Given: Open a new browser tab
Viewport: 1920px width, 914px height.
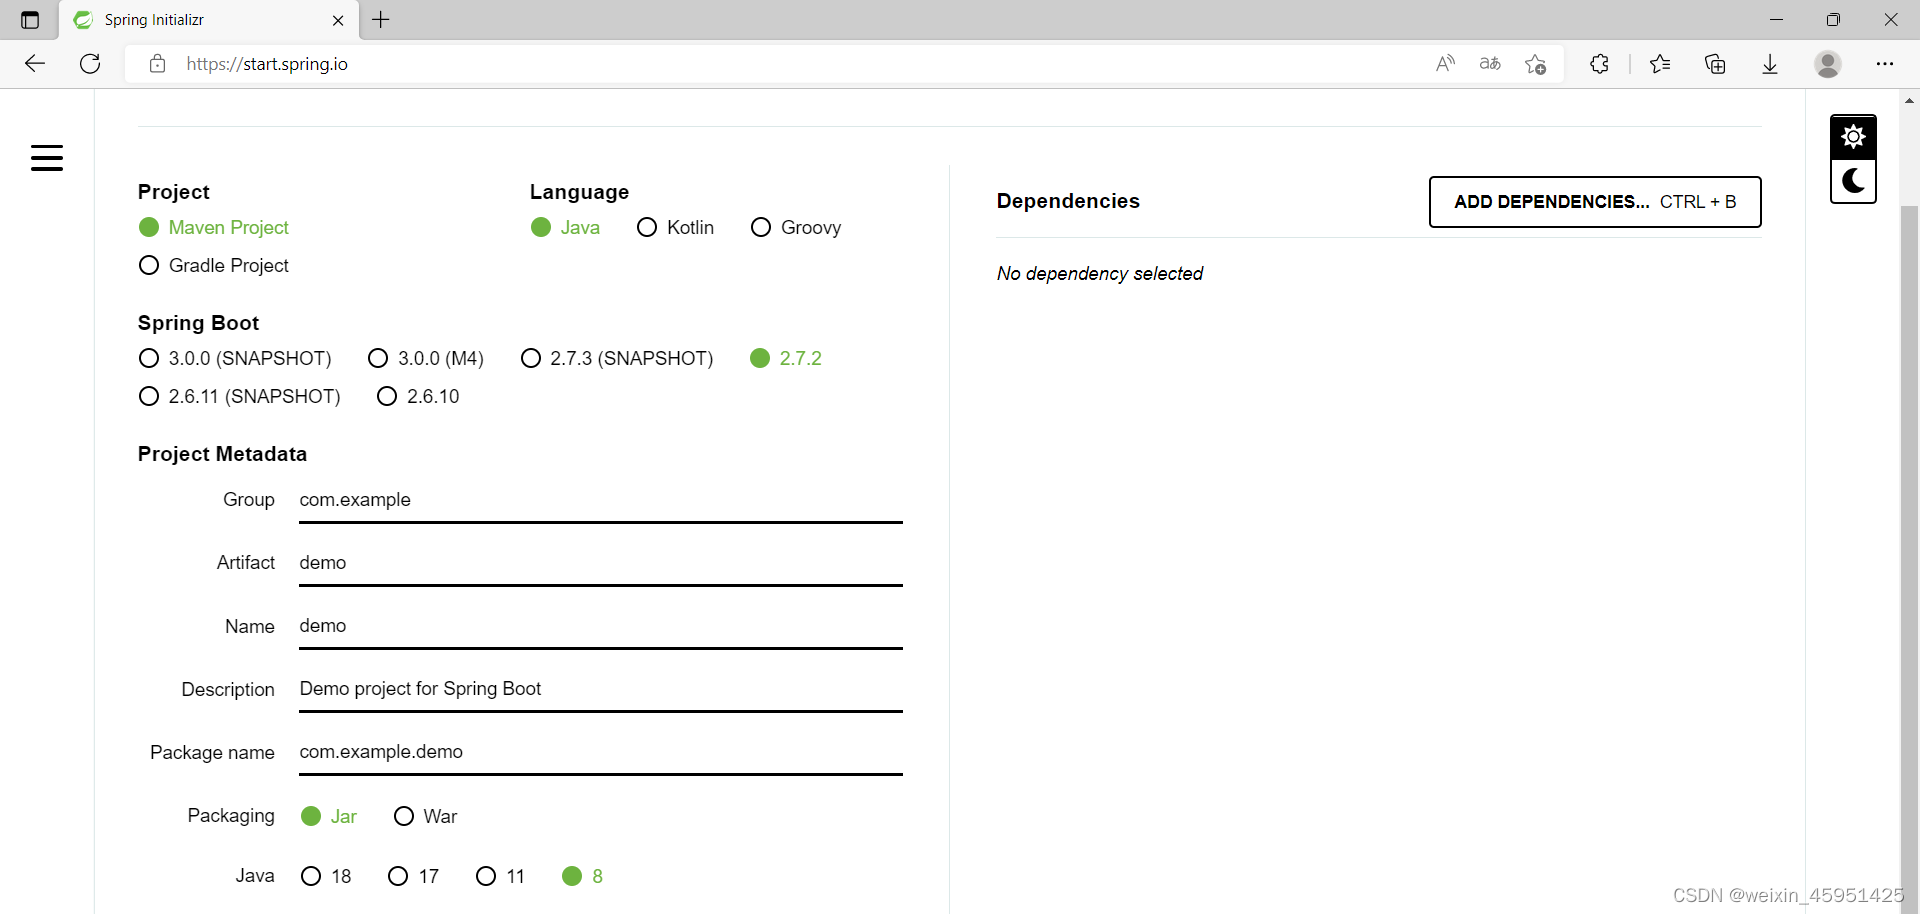Looking at the screenshot, I should pos(380,20).
